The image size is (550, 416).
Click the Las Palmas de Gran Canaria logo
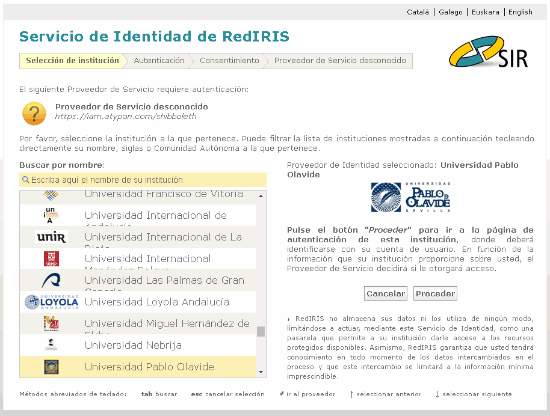click(x=51, y=280)
